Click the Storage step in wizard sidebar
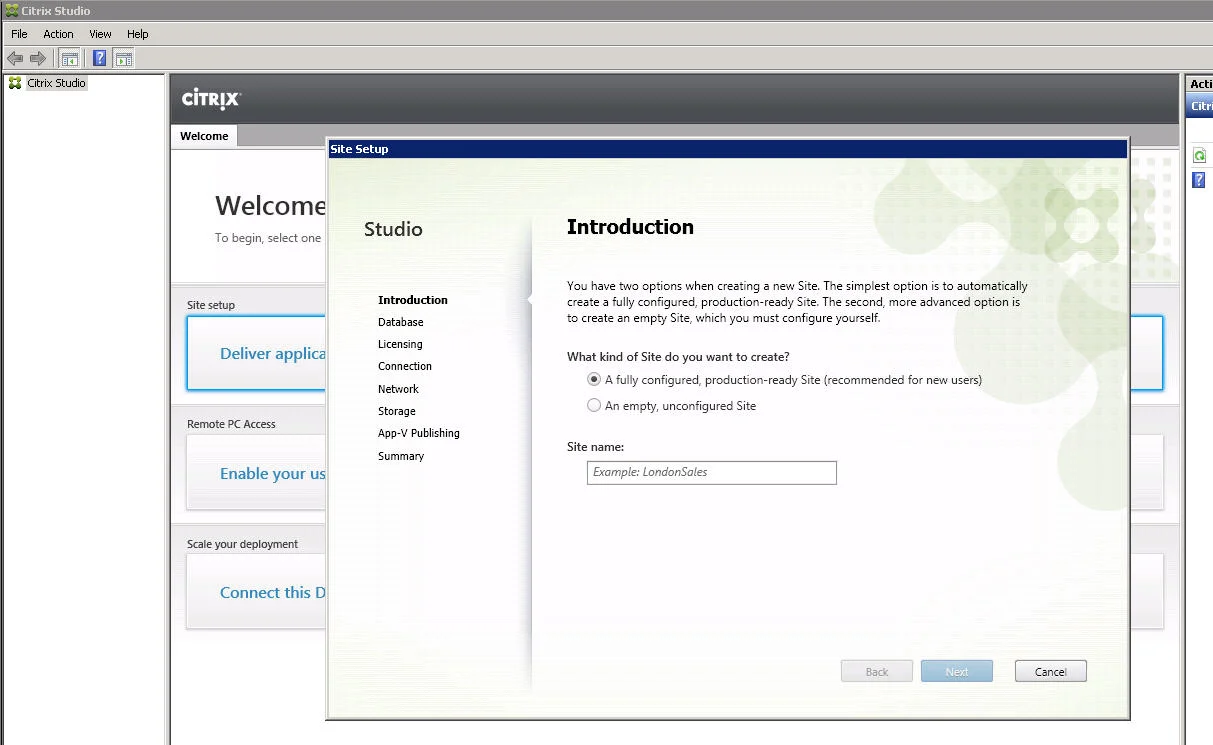Image resolution: width=1213 pixels, height=745 pixels. 397,411
